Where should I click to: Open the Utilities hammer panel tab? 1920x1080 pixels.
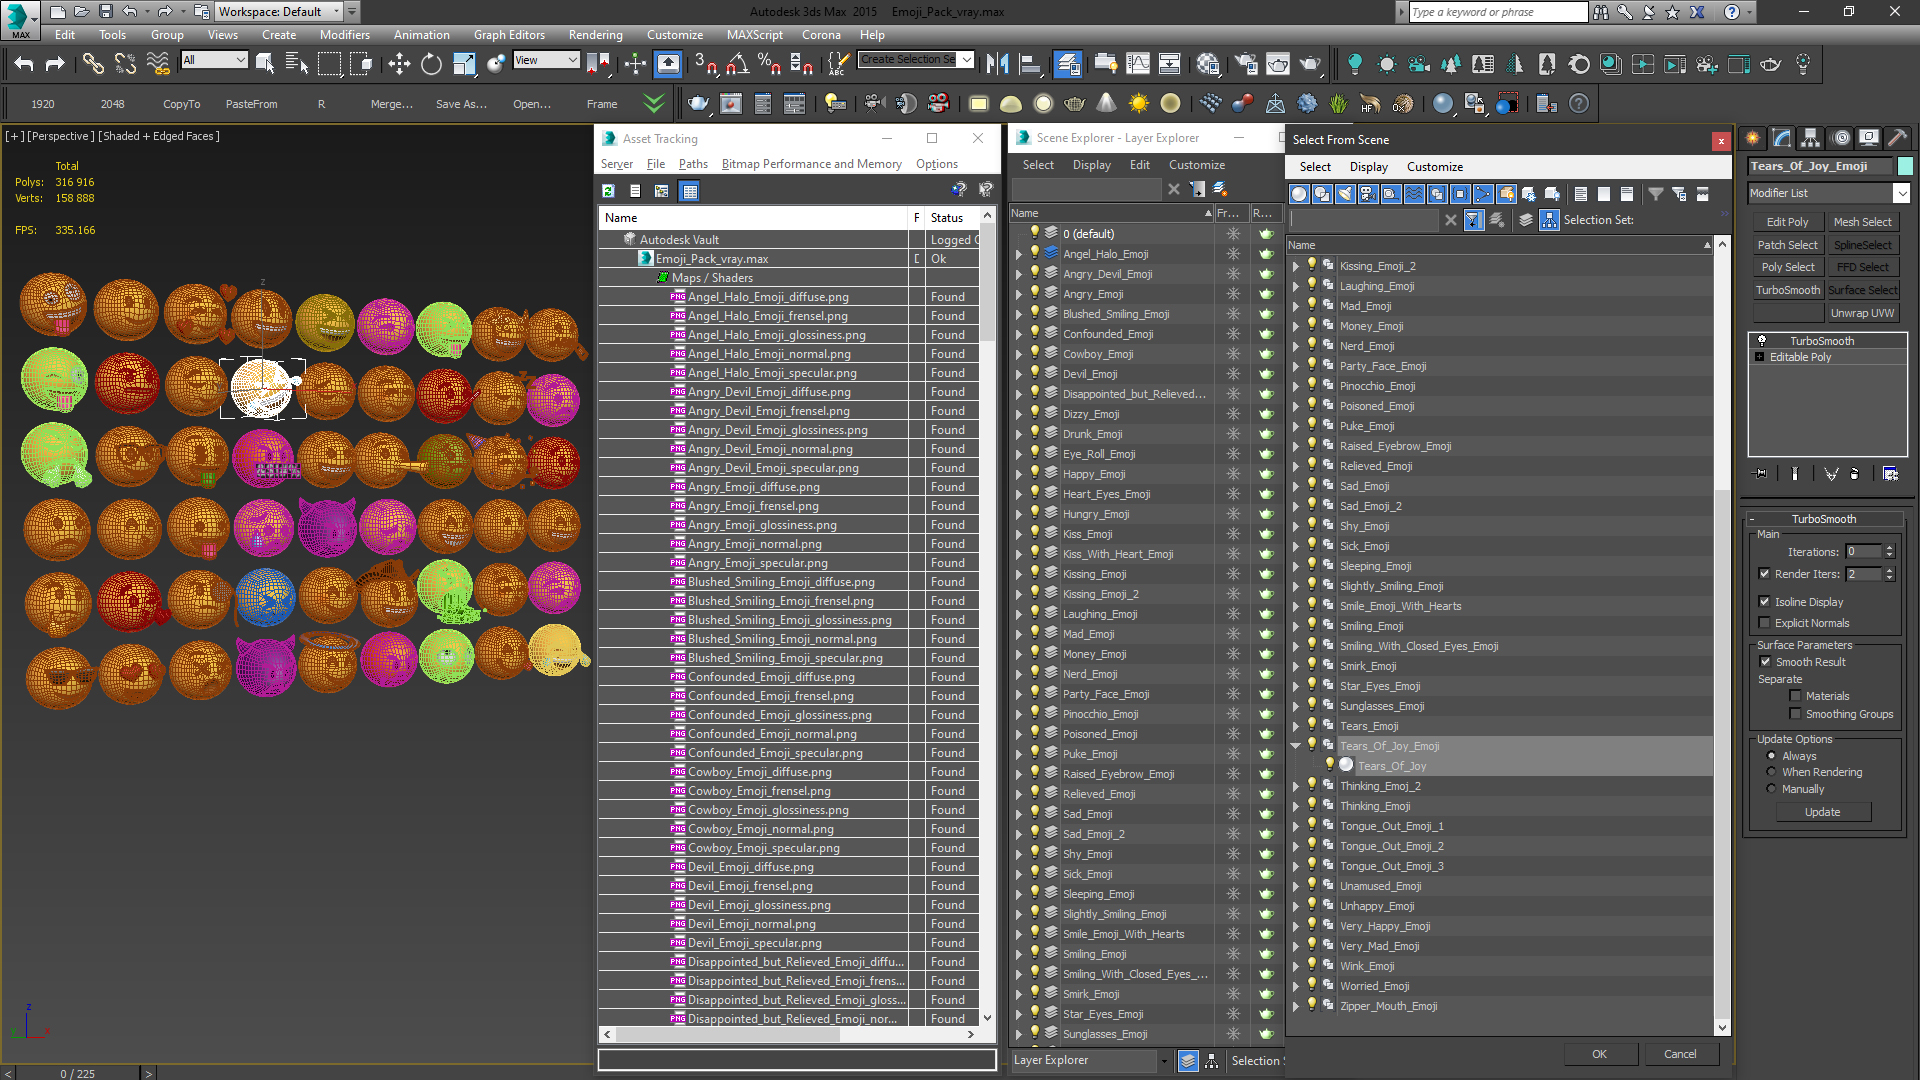point(1897,138)
